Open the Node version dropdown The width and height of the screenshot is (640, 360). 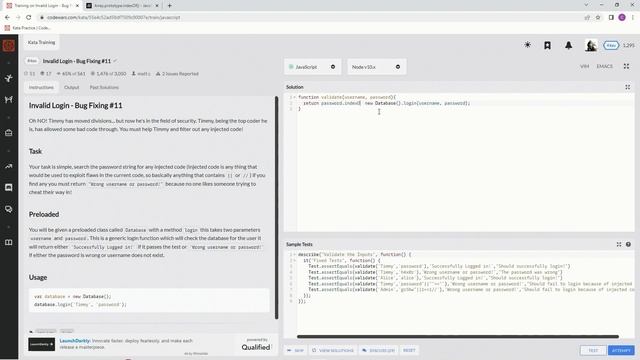click(376, 67)
